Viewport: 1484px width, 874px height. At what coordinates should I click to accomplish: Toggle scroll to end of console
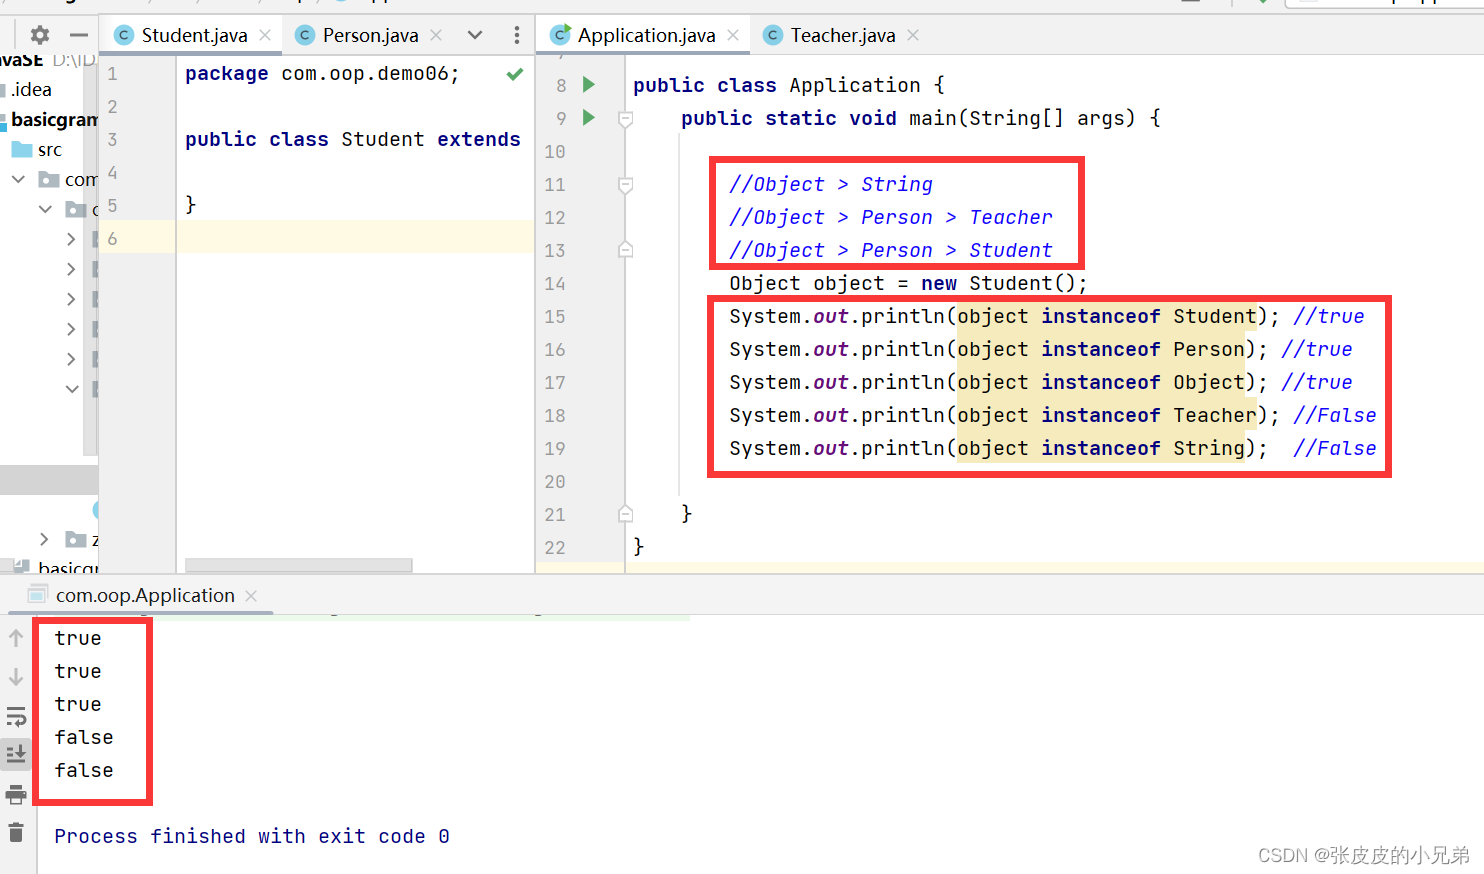[x=16, y=754]
